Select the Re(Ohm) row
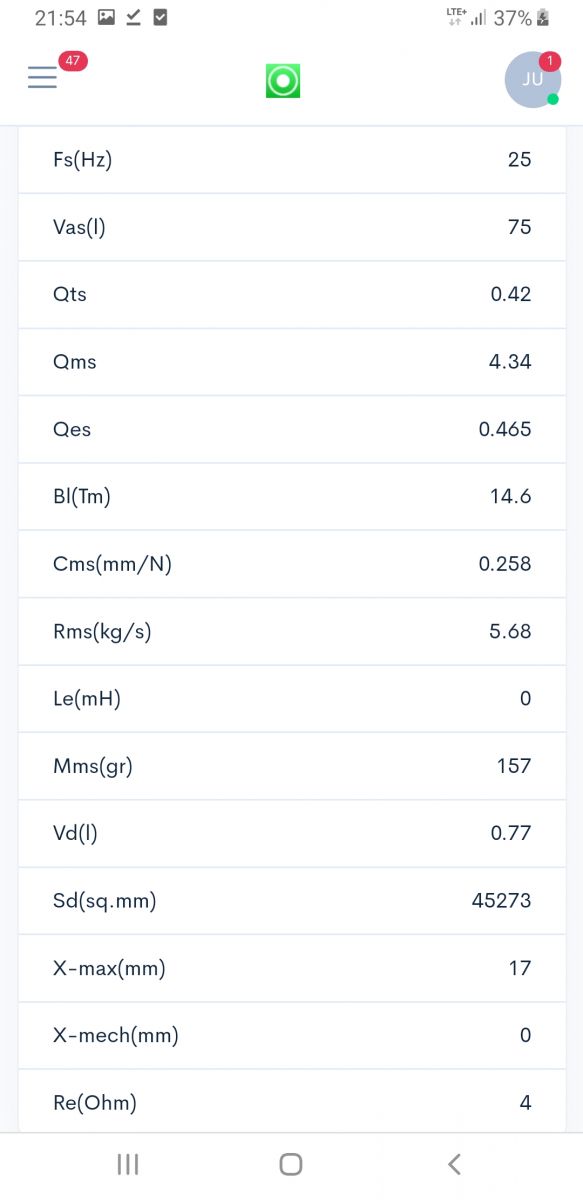This screenshot has height=1200, width=583. 292,1101
